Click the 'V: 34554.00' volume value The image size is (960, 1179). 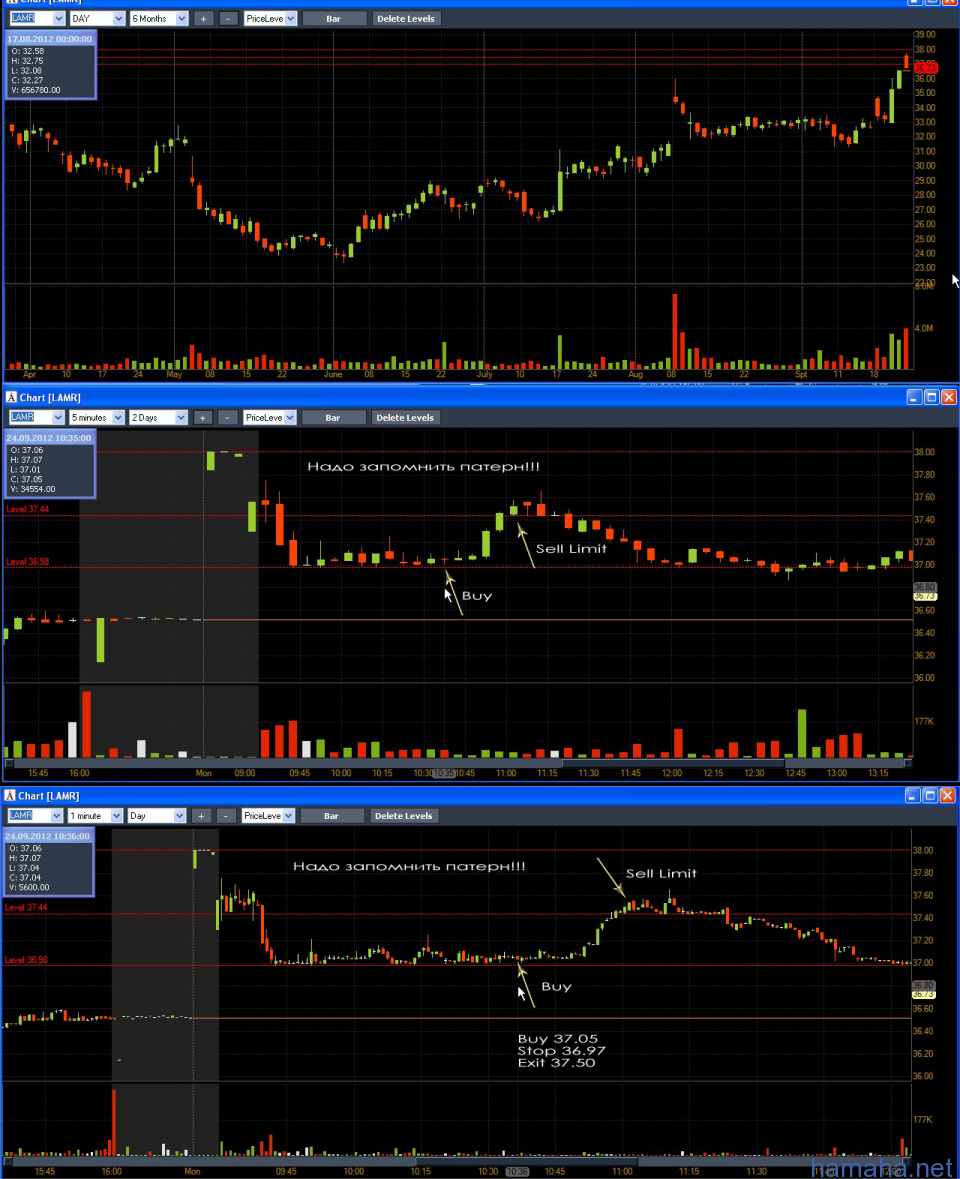pos(33,489)
